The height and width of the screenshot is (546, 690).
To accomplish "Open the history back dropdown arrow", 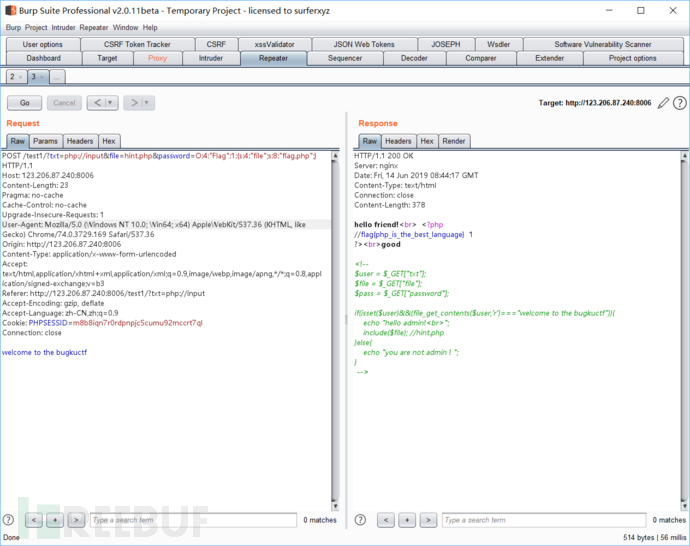I will click(110, 103).
